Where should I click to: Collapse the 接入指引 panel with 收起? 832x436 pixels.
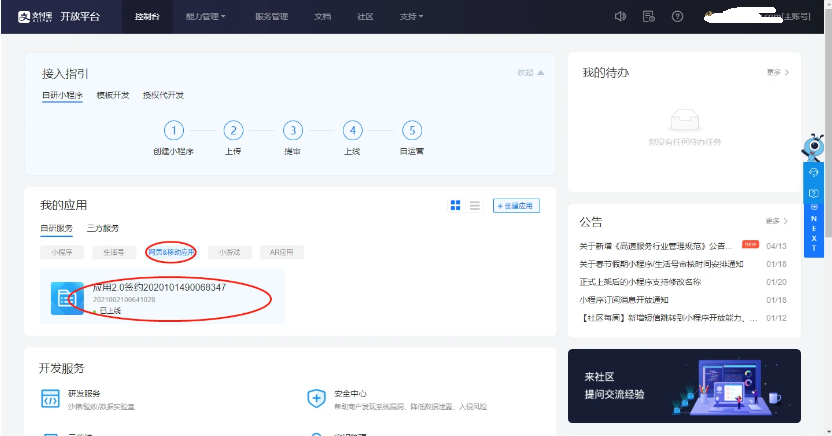[x=530, y=72]
